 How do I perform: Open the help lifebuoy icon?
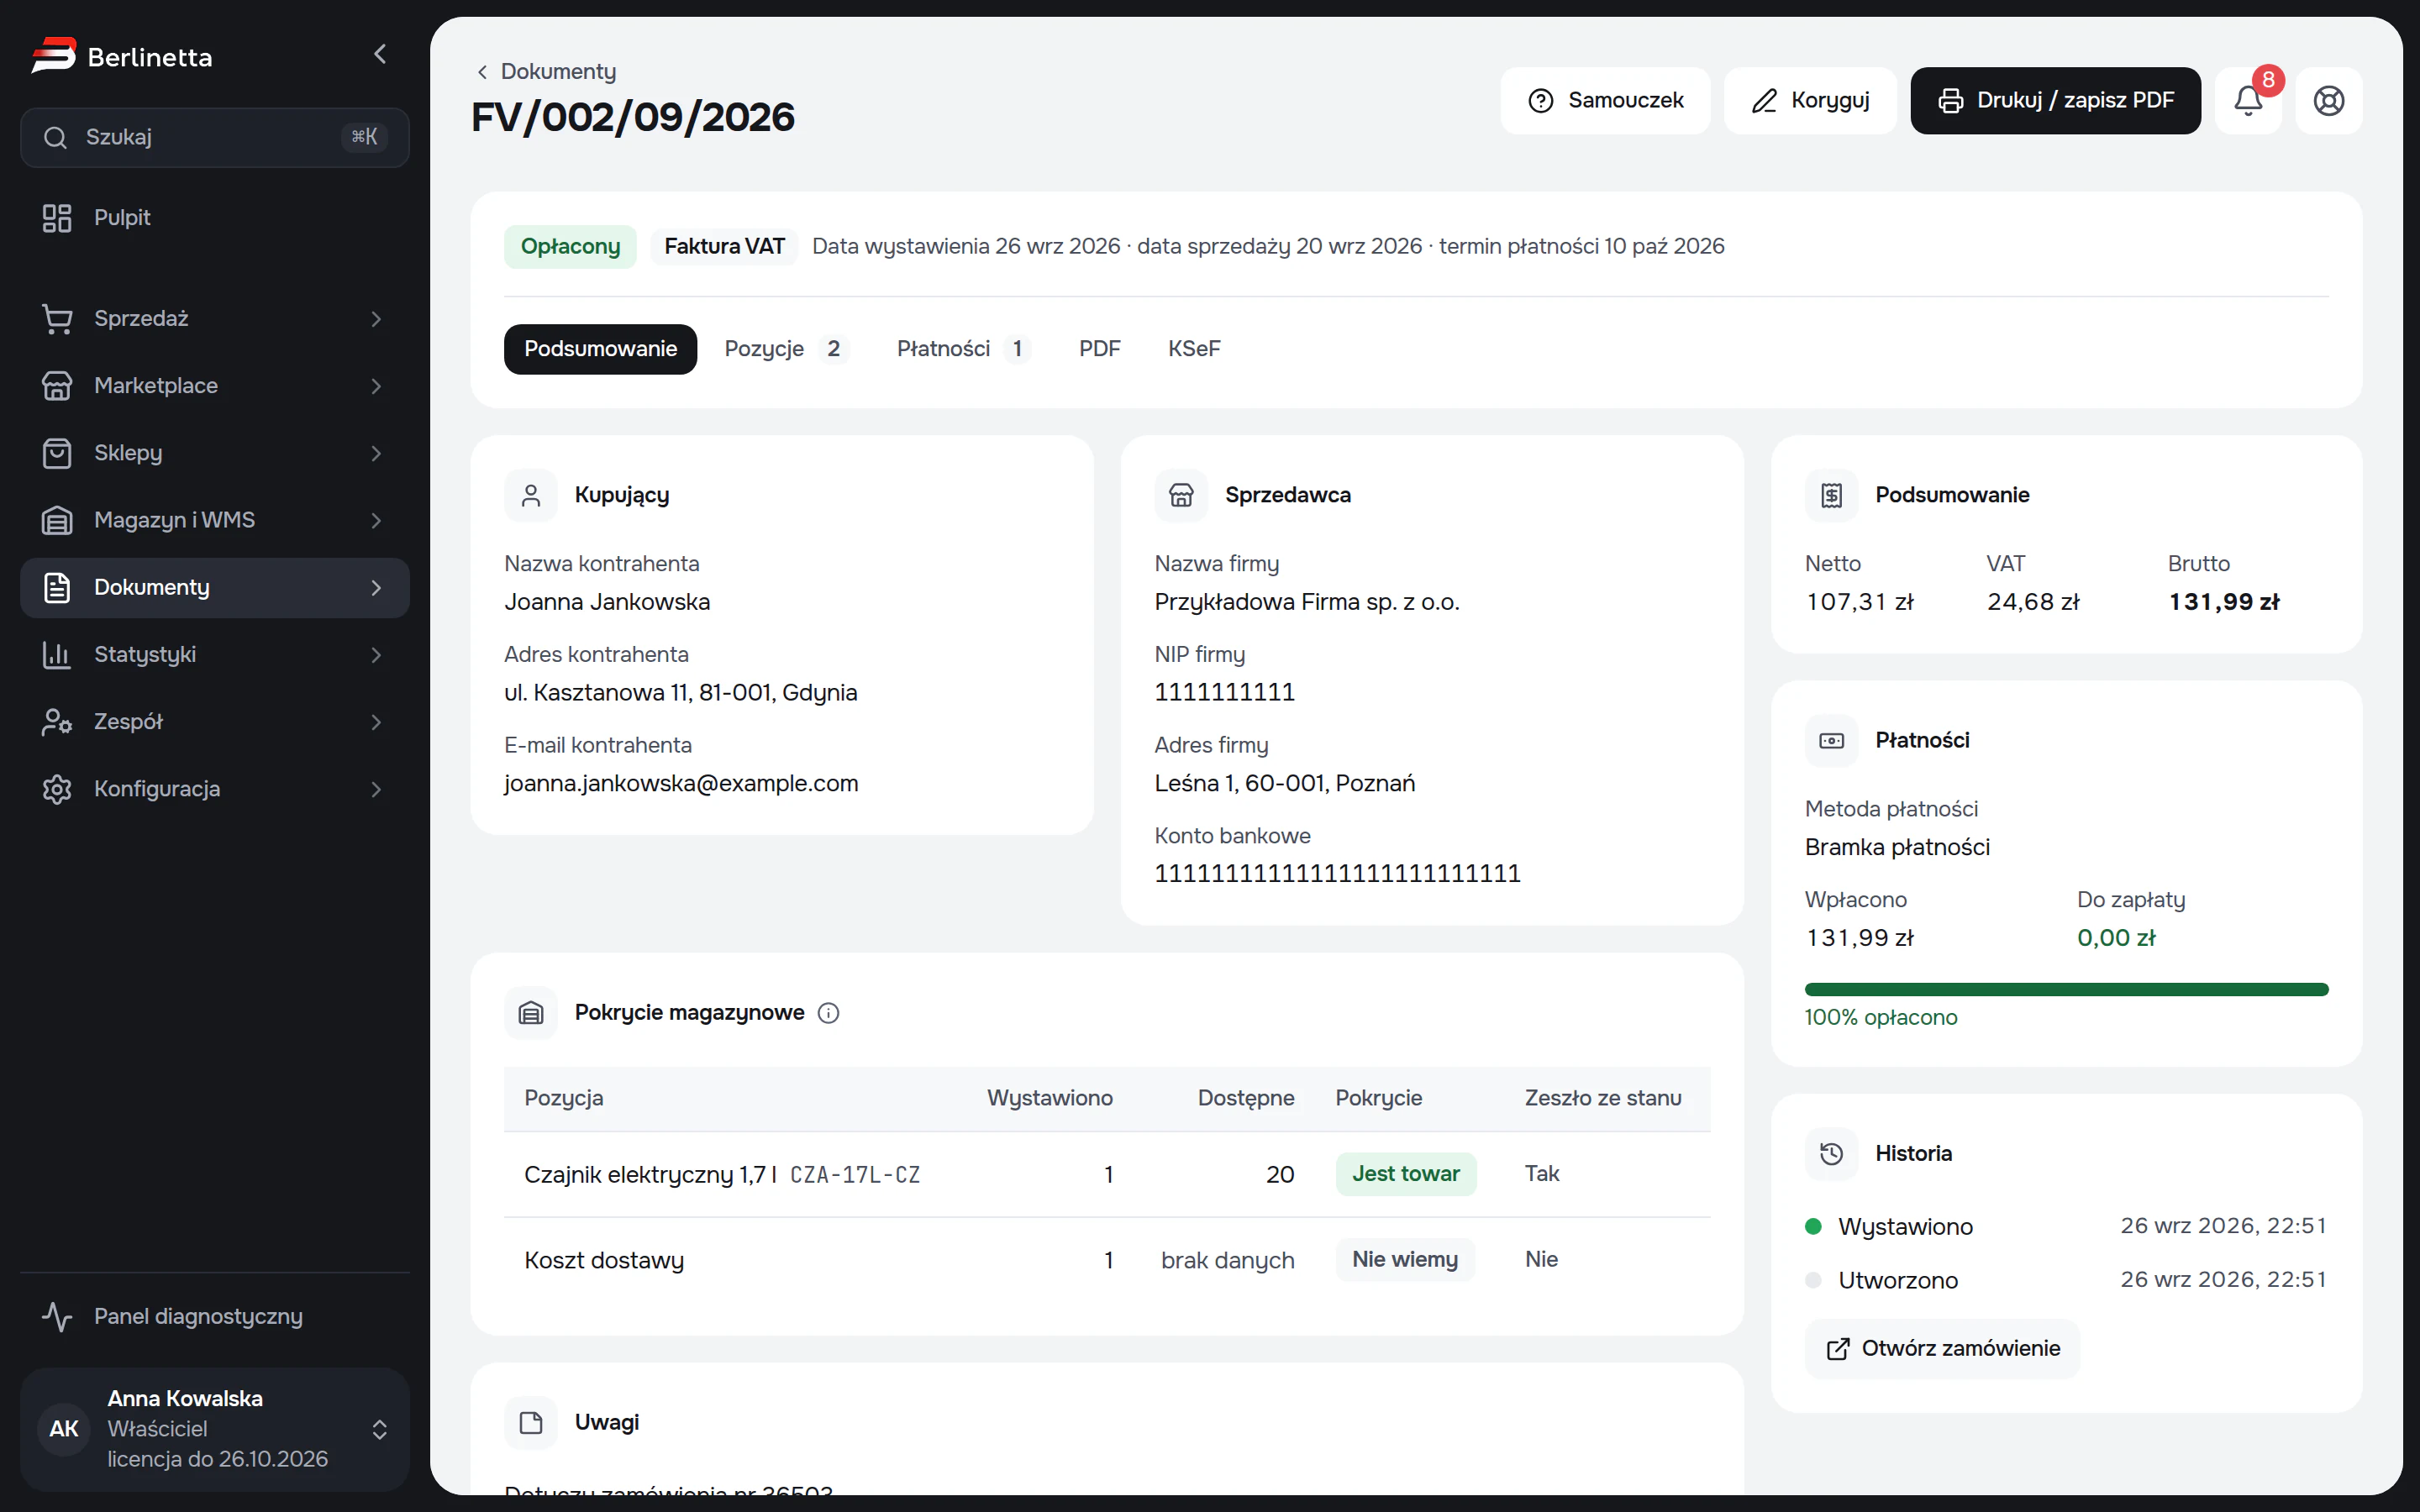(x=2328, y=101)
